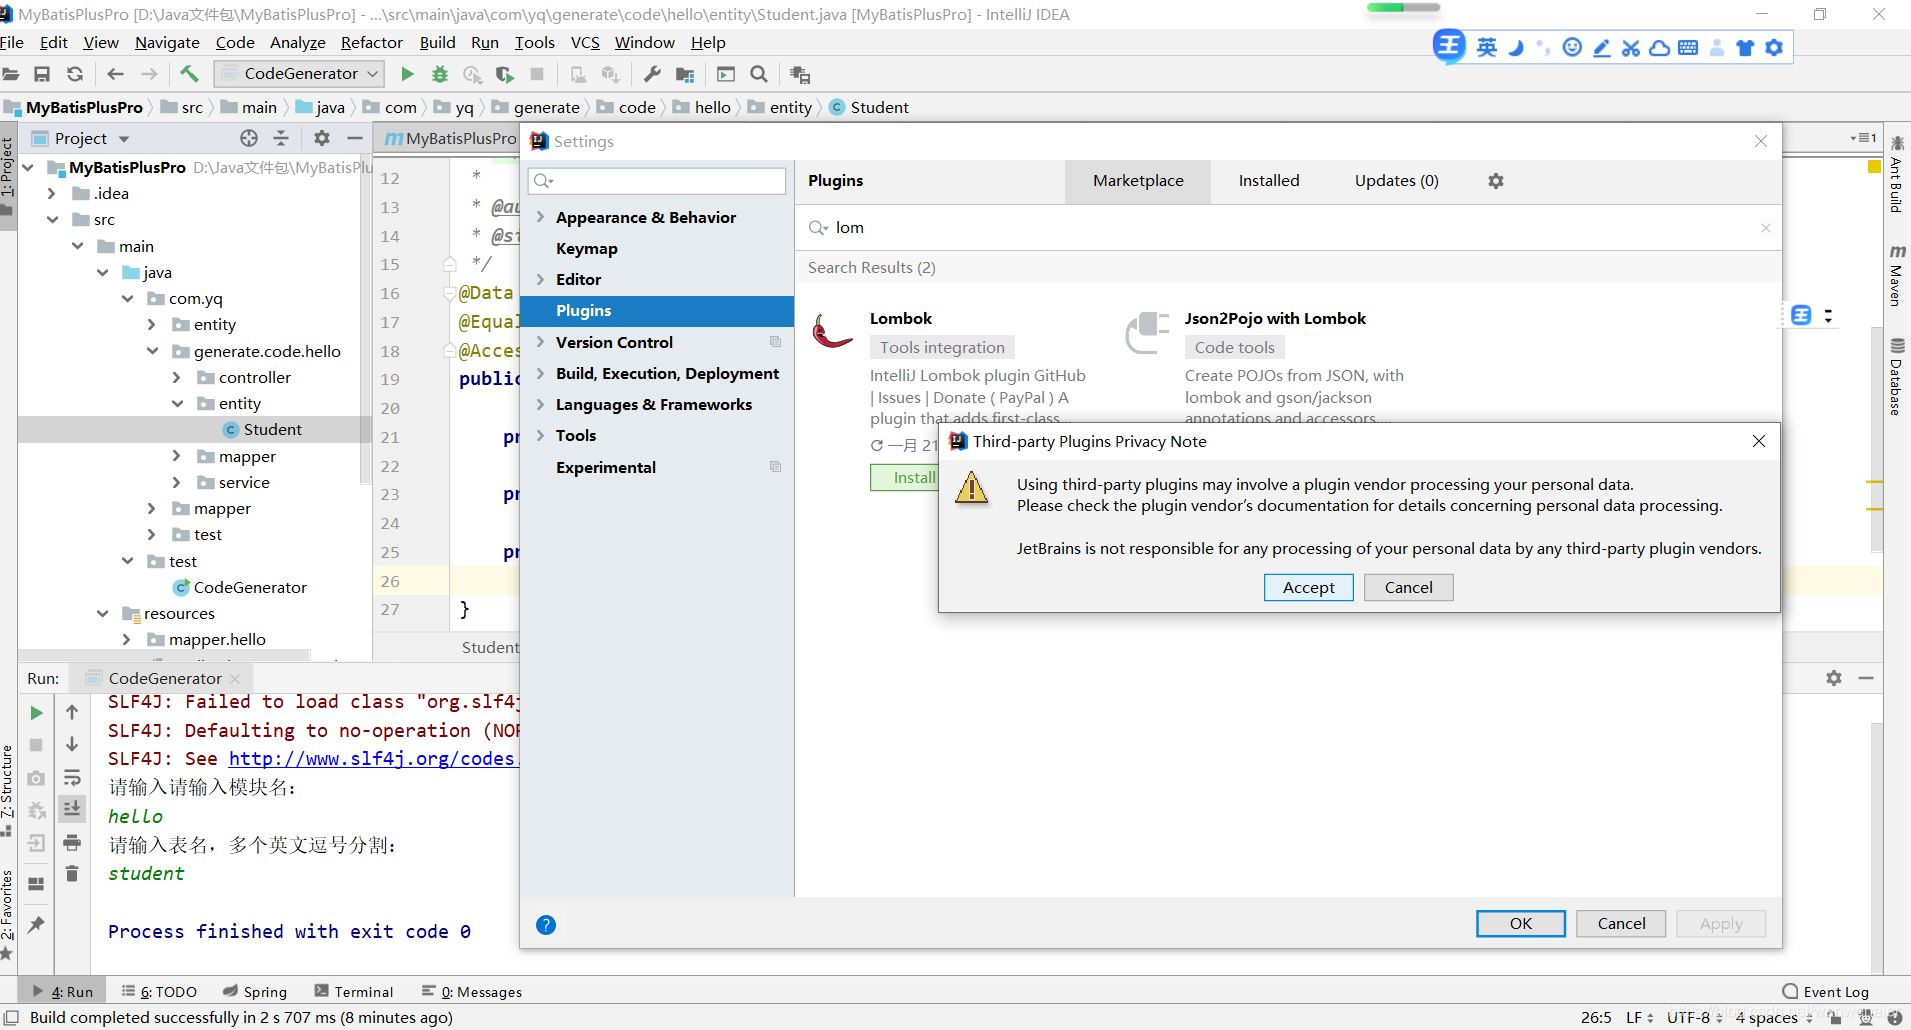Open the Refactor menu
The height and width of the screenshot is (1030, 1911).
click(371, 42)
